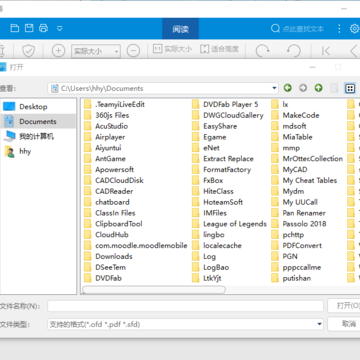
Task: Click the print icon in blue toolbar
Action: 44,28
